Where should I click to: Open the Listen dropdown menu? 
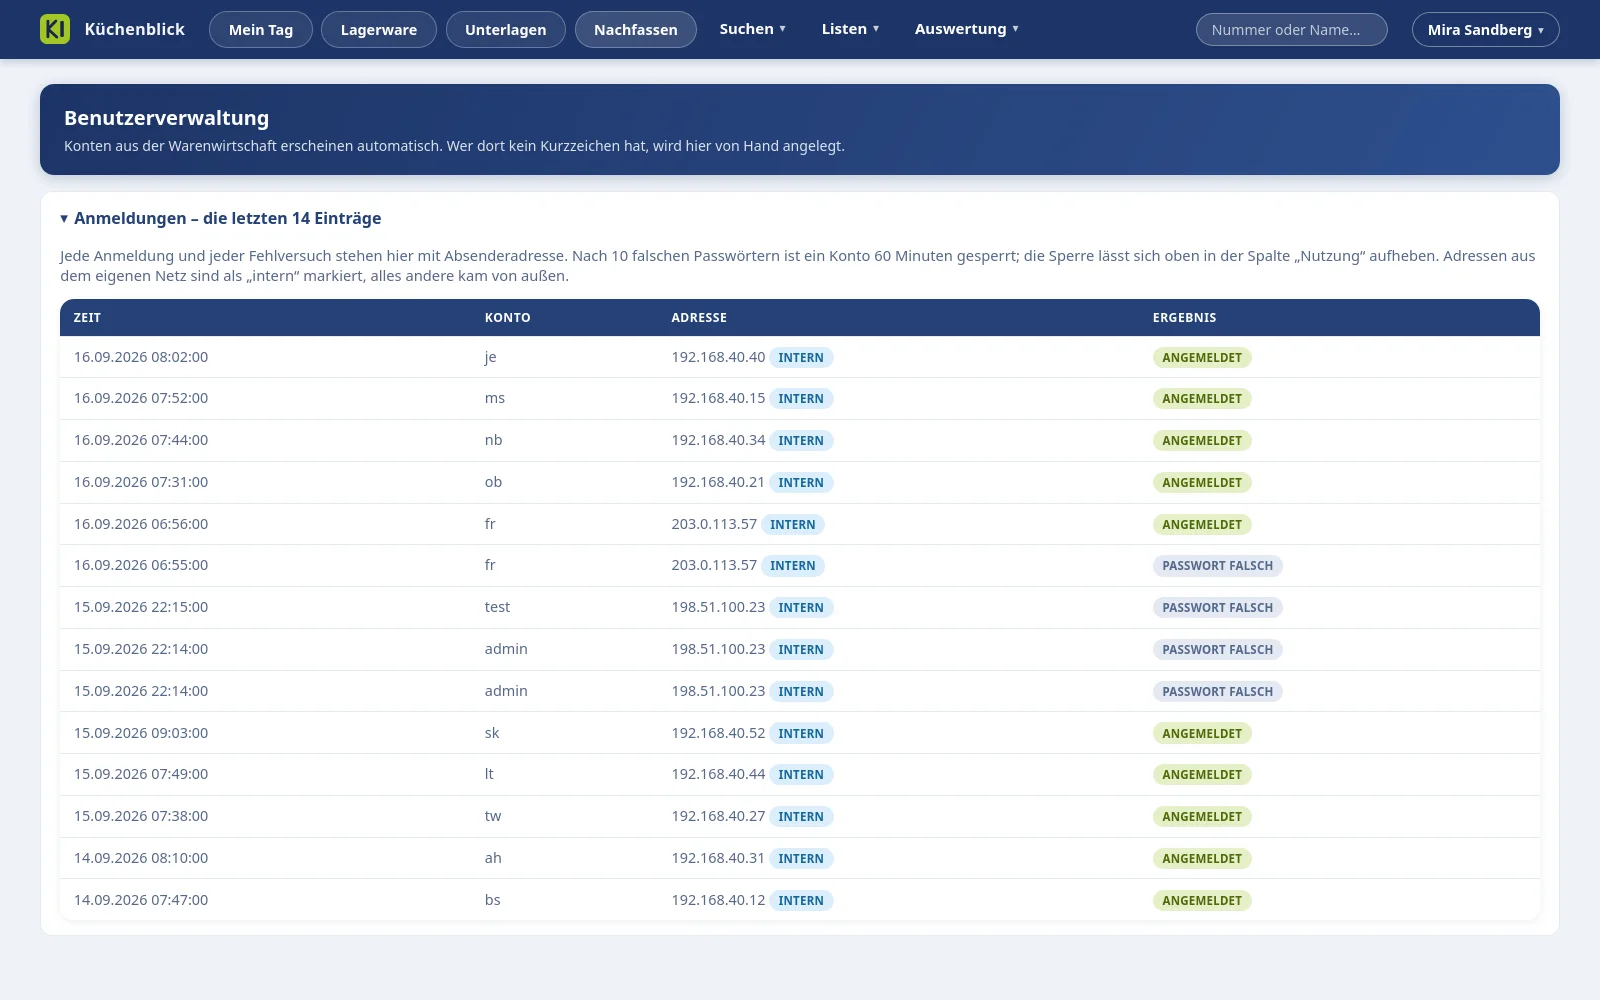(x=851, y=29)
